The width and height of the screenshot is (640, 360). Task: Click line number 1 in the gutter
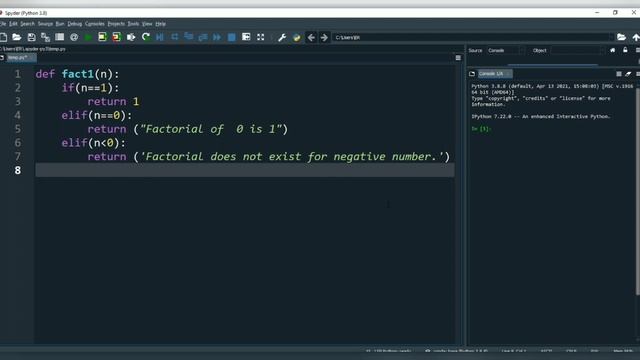pos(18,74)
